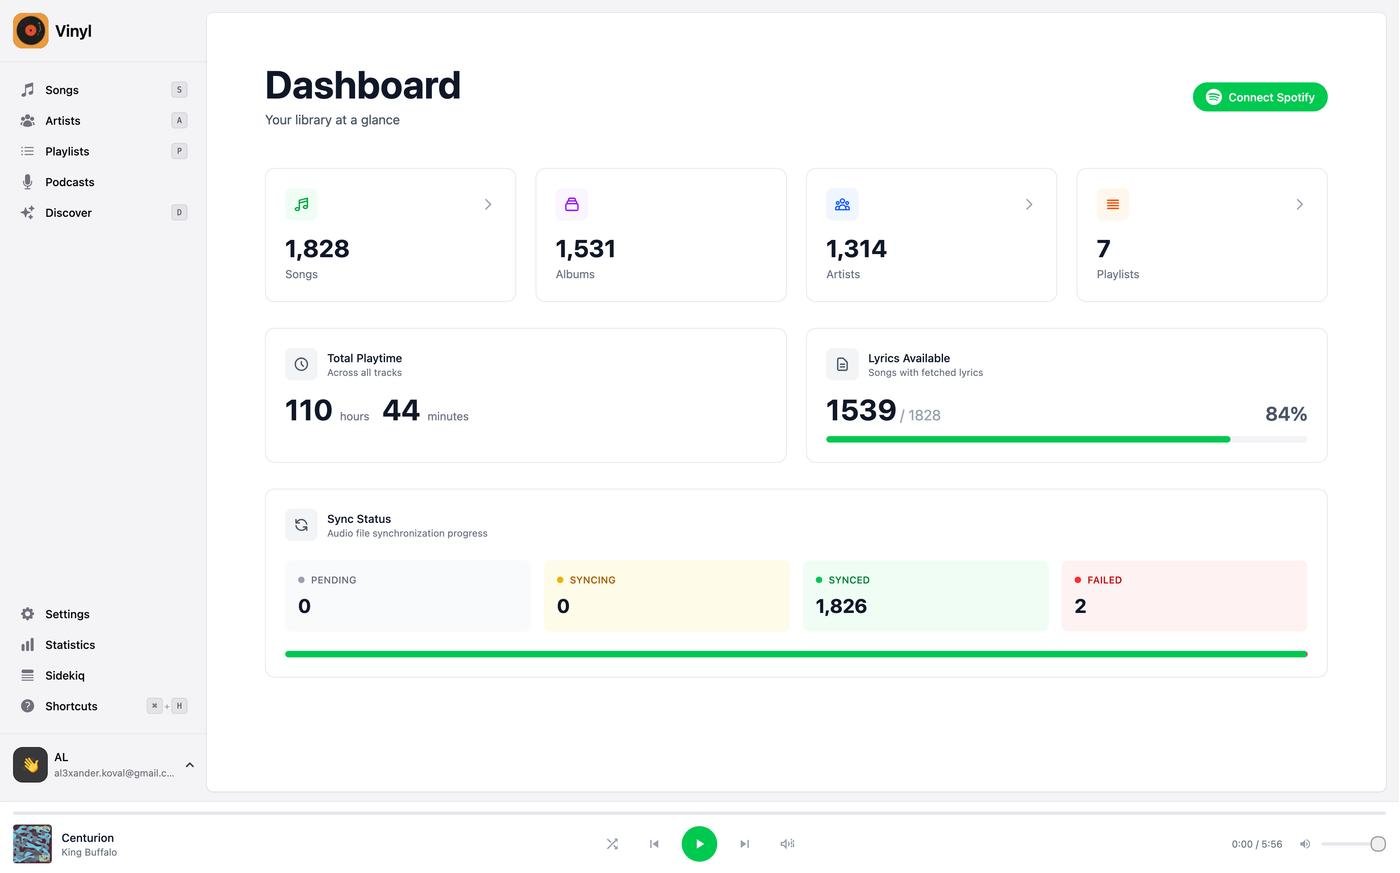Screen dimensions: 1400x873
Task: Adjust the volume slider
Action: click(x=1350, y=844)
